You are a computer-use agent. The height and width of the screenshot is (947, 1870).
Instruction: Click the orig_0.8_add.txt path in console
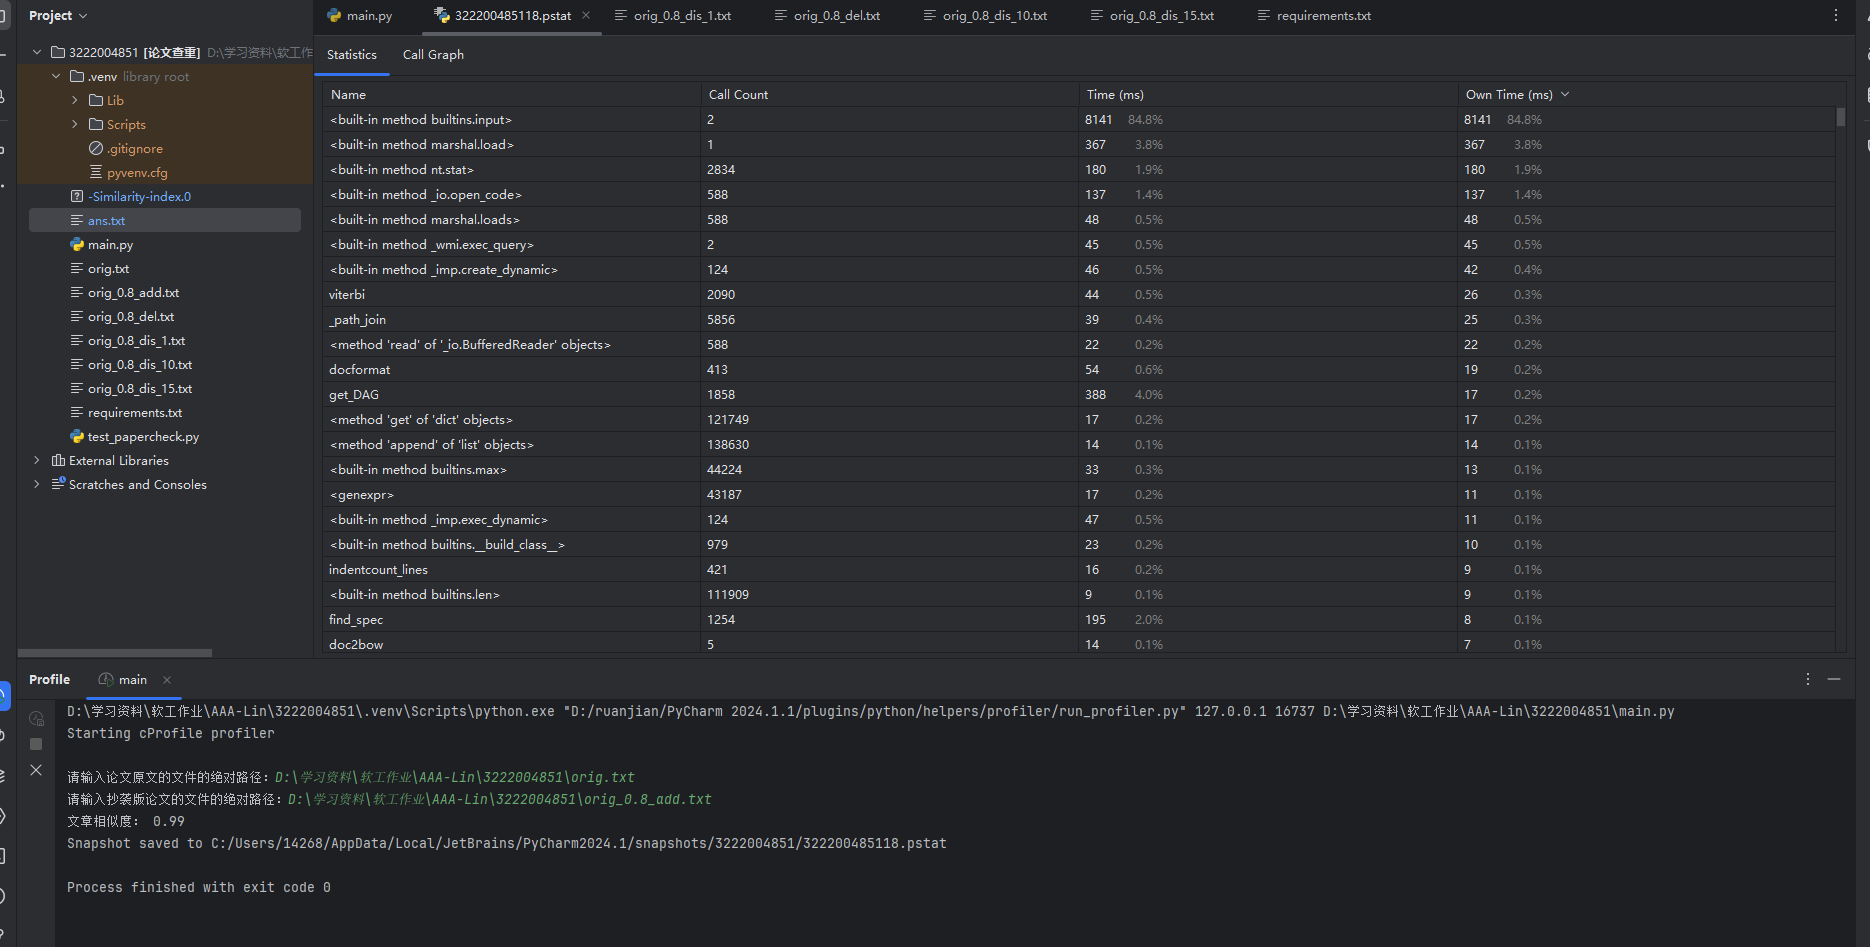[500, 799]
